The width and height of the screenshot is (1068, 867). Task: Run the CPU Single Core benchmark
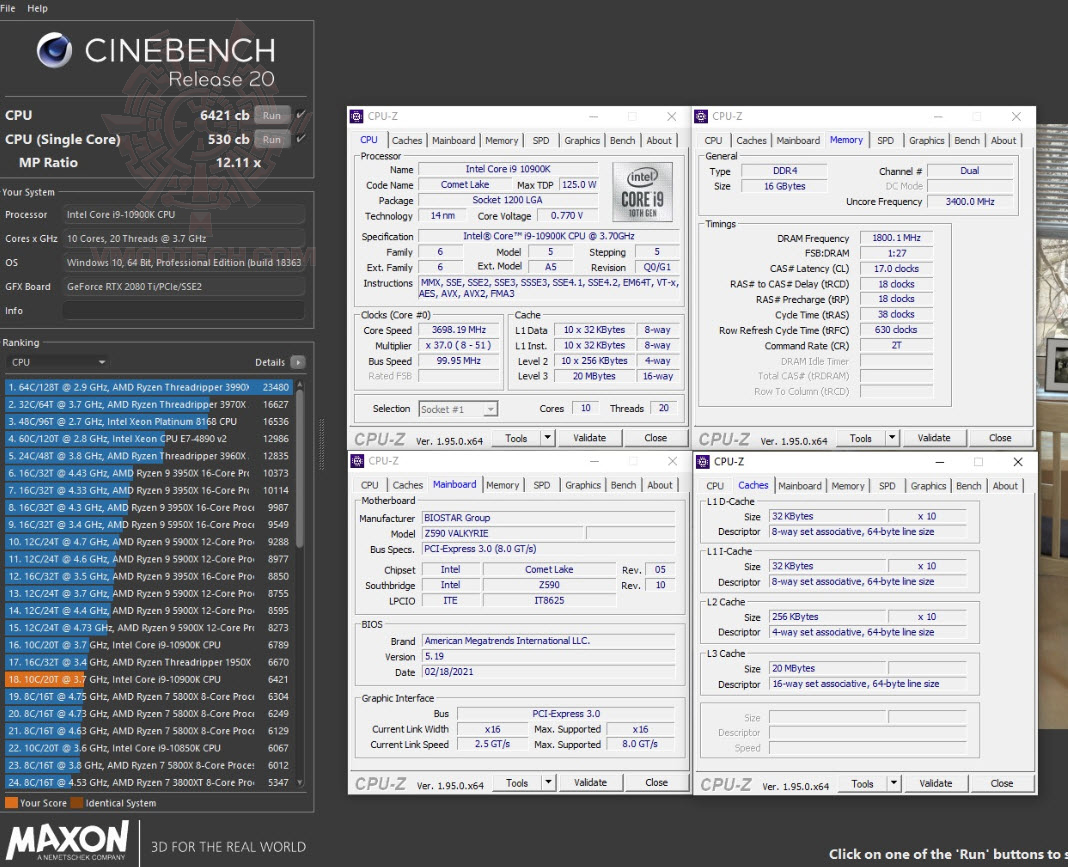[x=272, y=139]
